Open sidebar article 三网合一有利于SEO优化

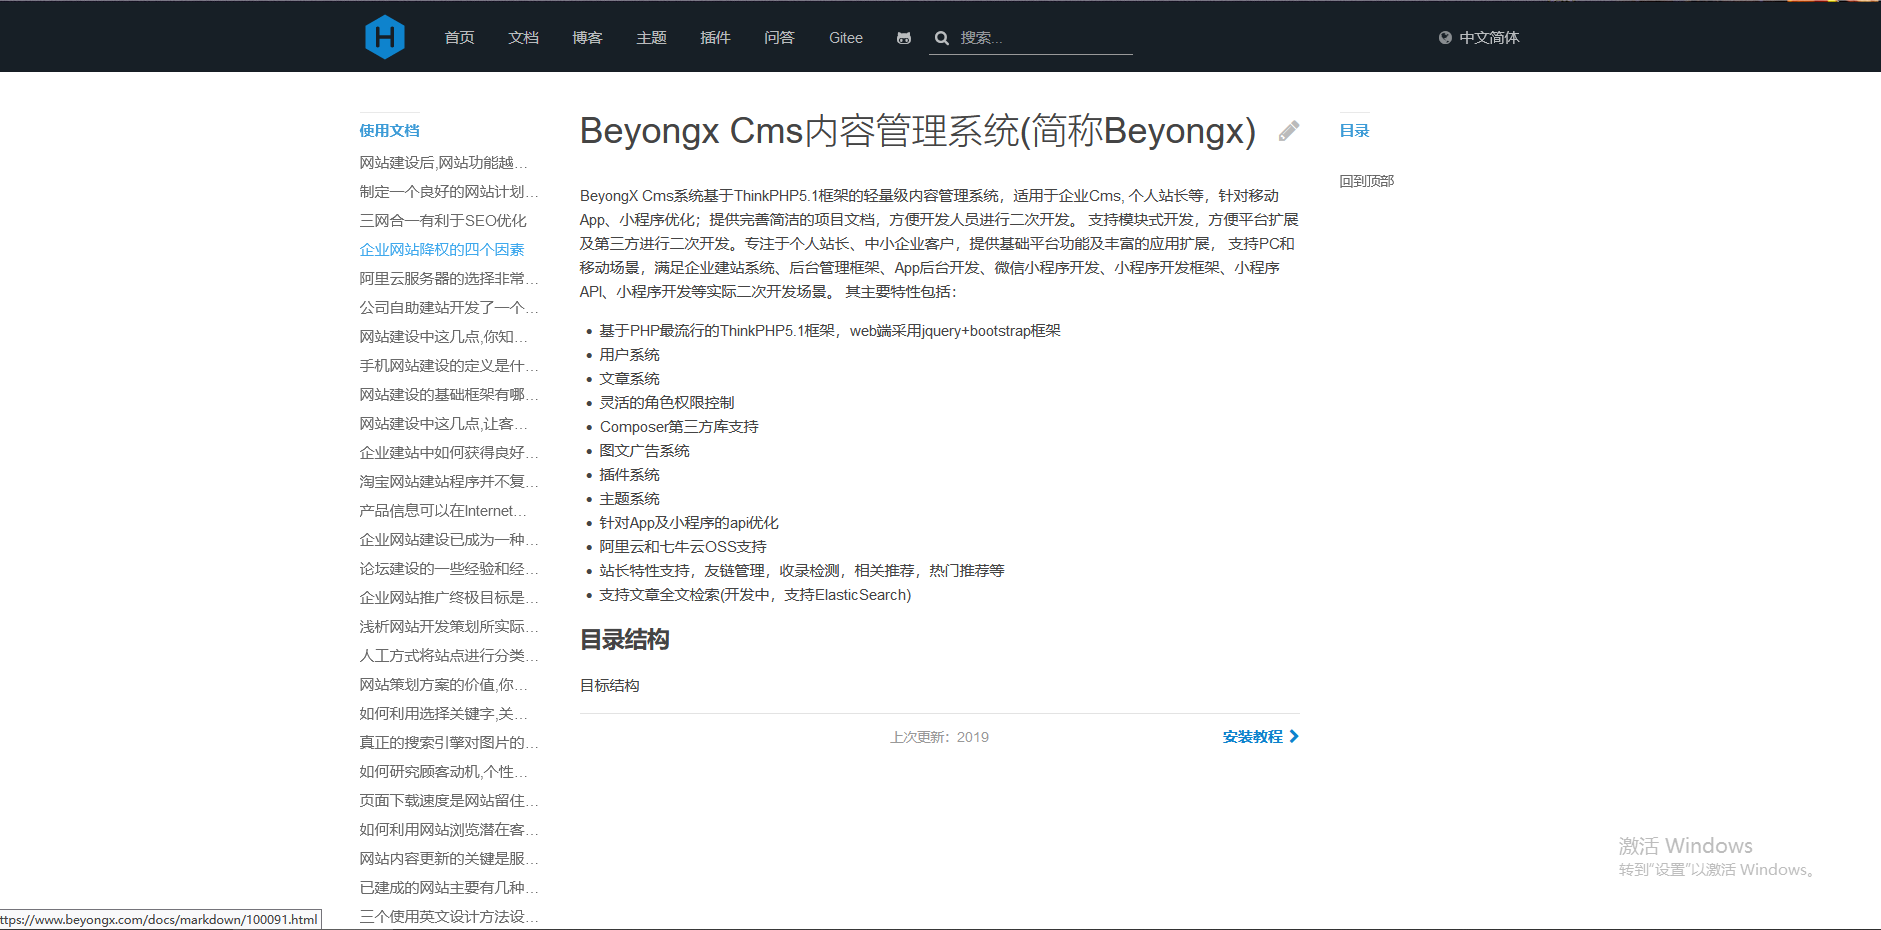[443, 220]
